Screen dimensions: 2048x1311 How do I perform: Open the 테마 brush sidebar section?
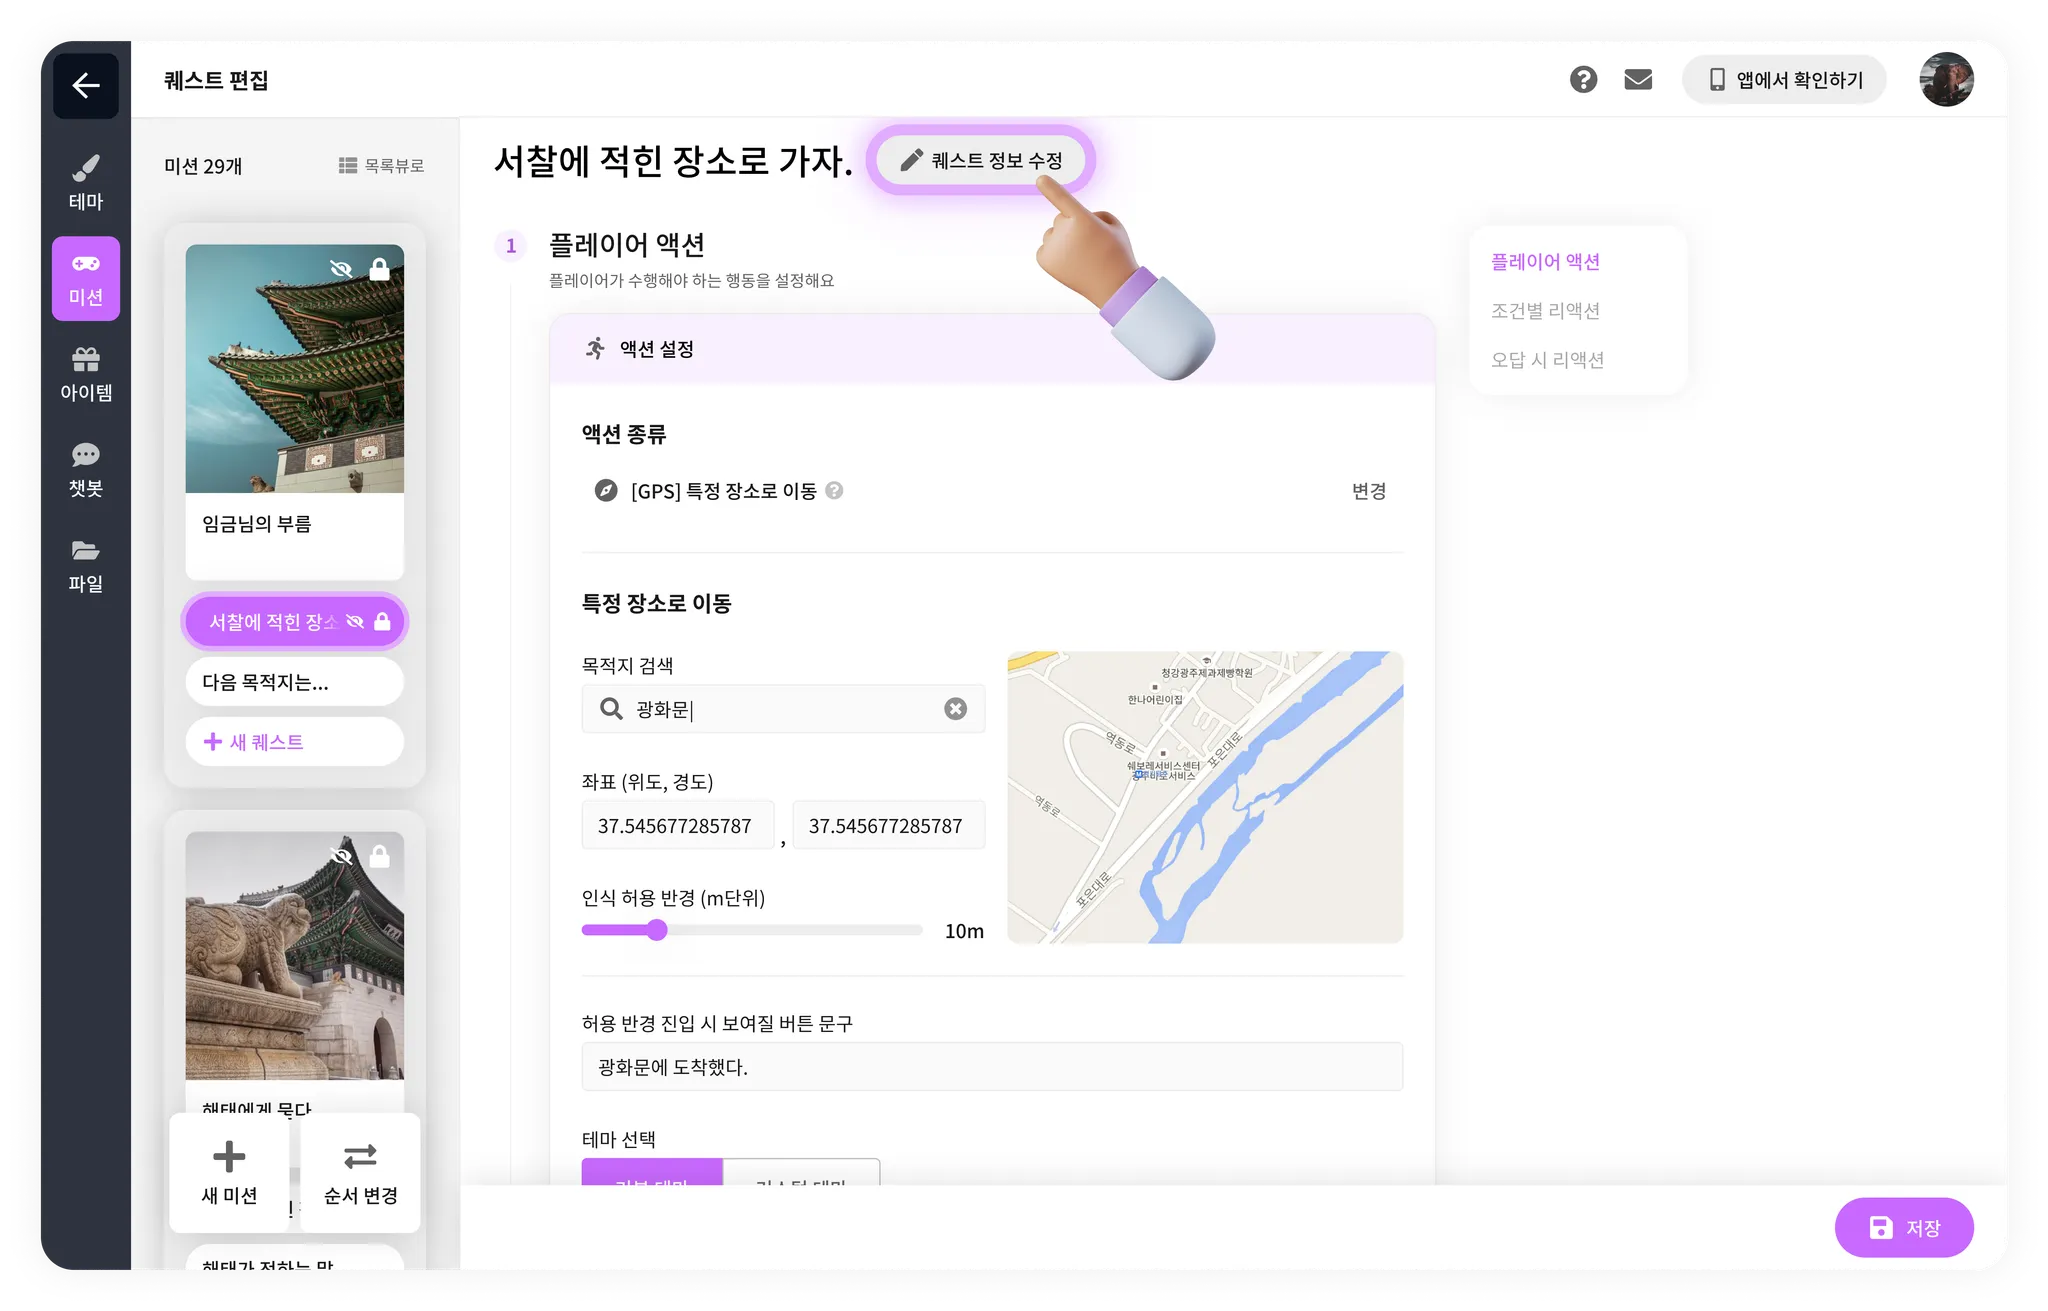[86, 182]
